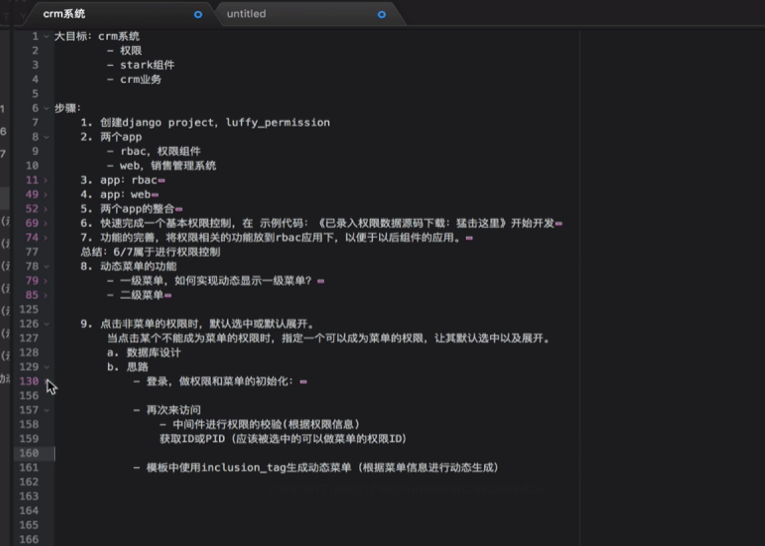Click line number 166 in the gutter
The image size is (765, 546).
29,539
